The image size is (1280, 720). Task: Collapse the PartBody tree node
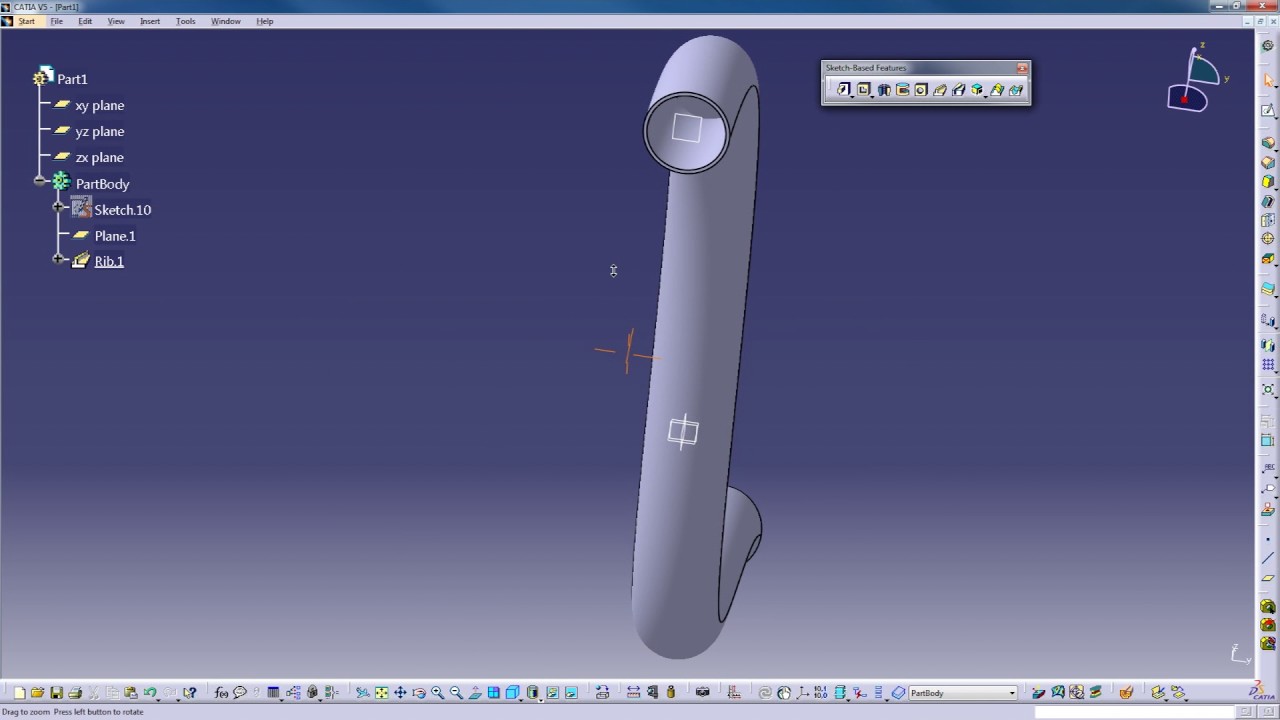coord(40,182)
